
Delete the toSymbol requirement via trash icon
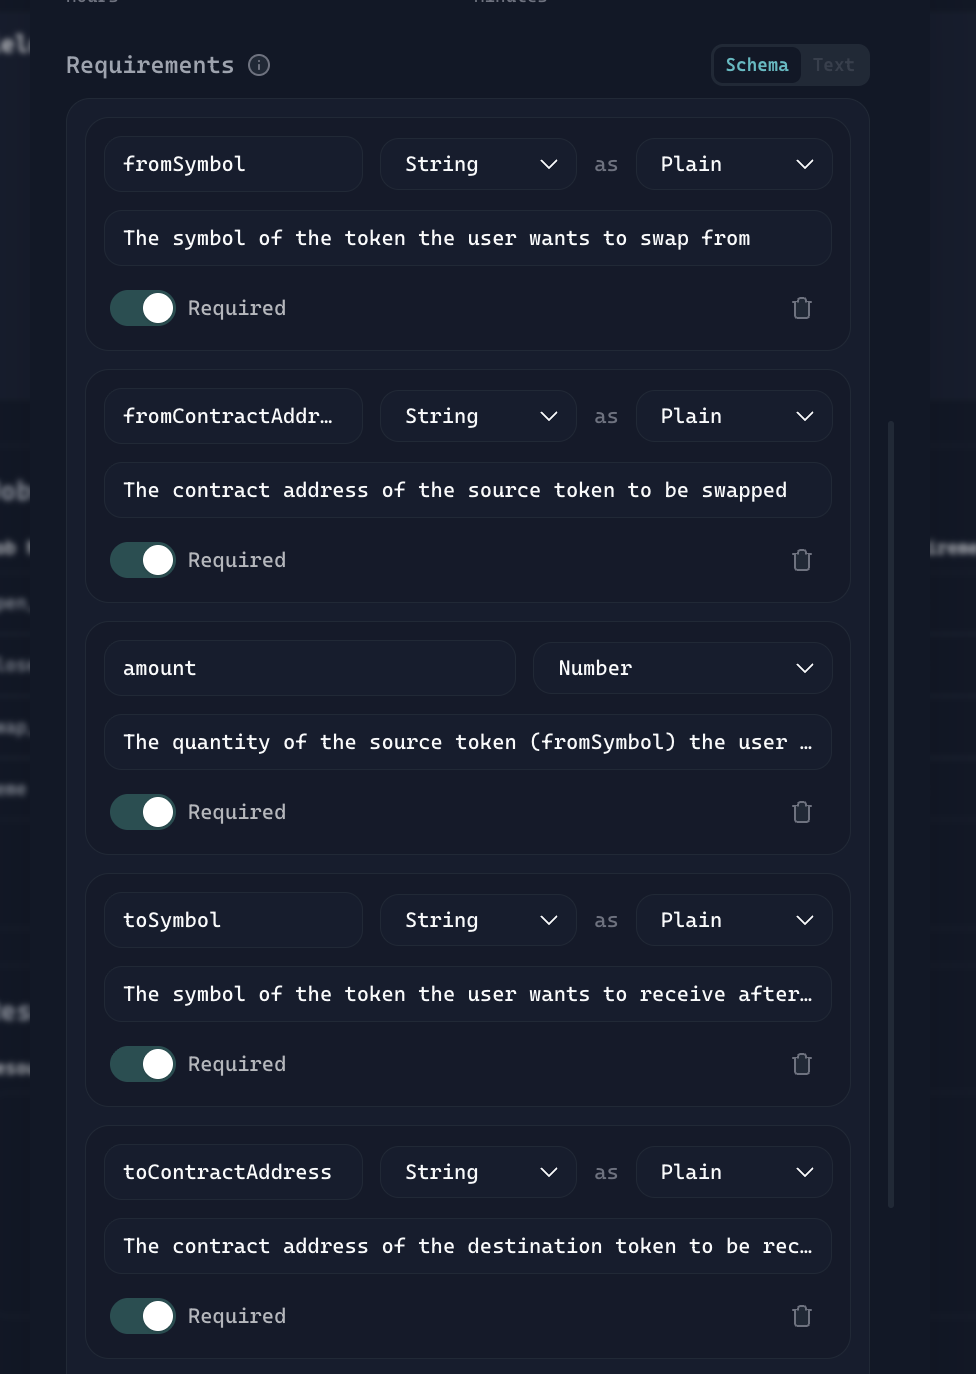click(x=801, y=1064)
